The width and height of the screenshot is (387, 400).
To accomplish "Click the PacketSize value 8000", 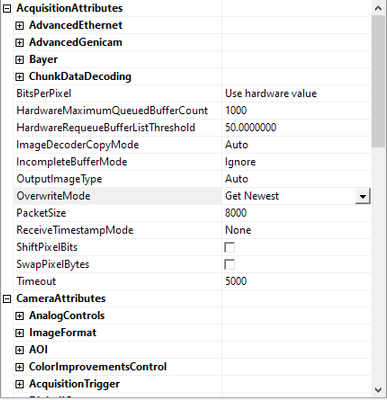I will (x=236, y=213).
